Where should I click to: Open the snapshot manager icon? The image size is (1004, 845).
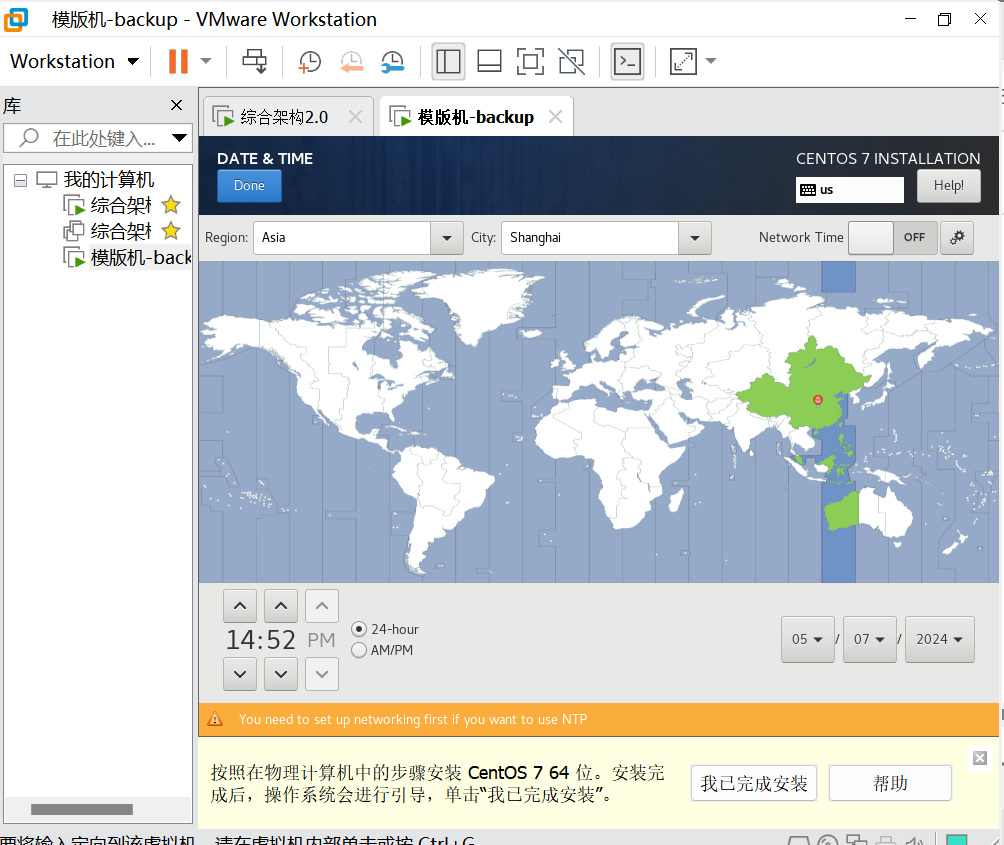pyautogui.click(x=392, y=61)
